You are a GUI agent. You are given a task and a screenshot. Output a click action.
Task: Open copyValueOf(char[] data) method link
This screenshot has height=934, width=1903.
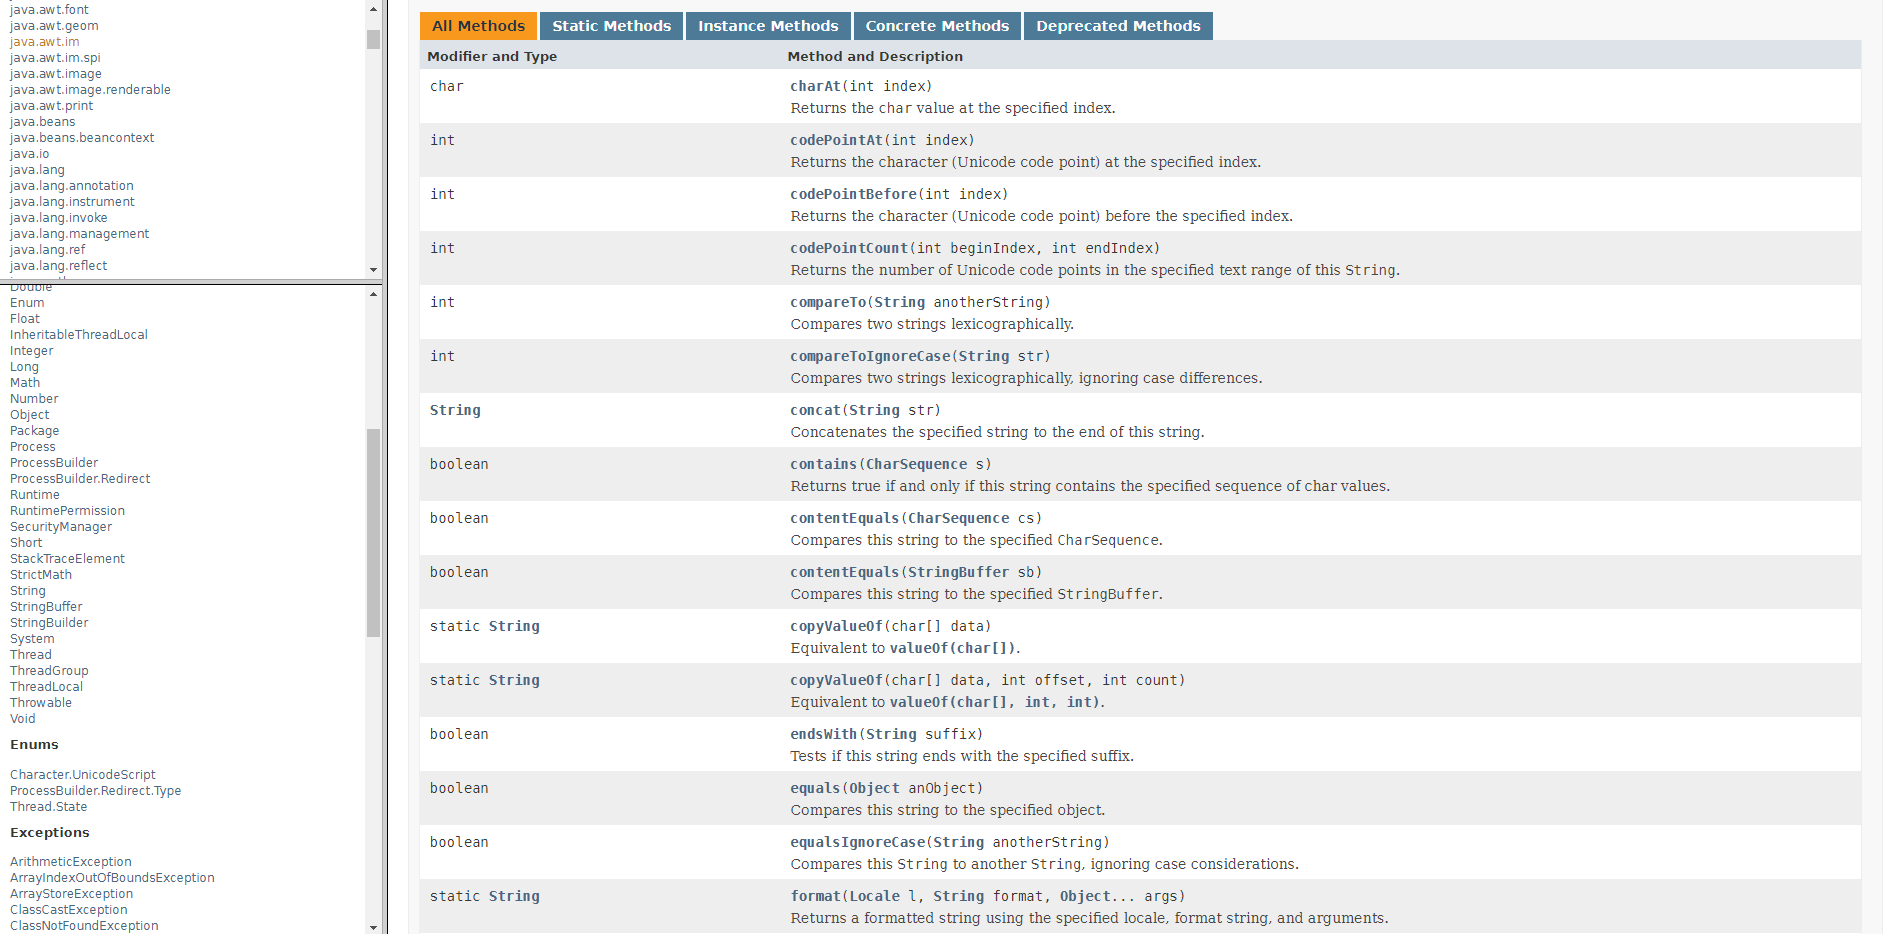(837, 626)
